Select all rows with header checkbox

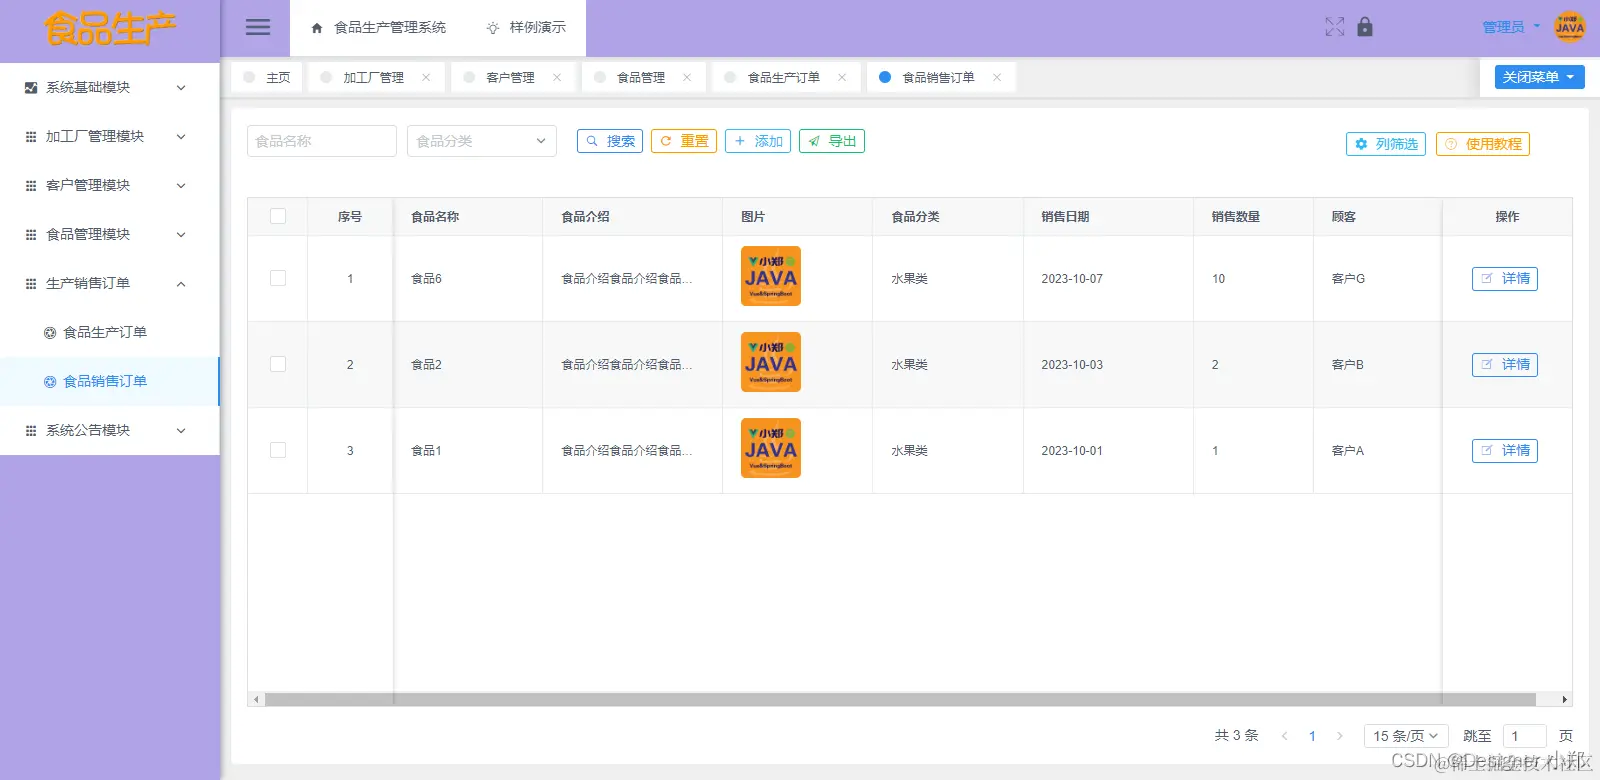[x=278, y=216]
